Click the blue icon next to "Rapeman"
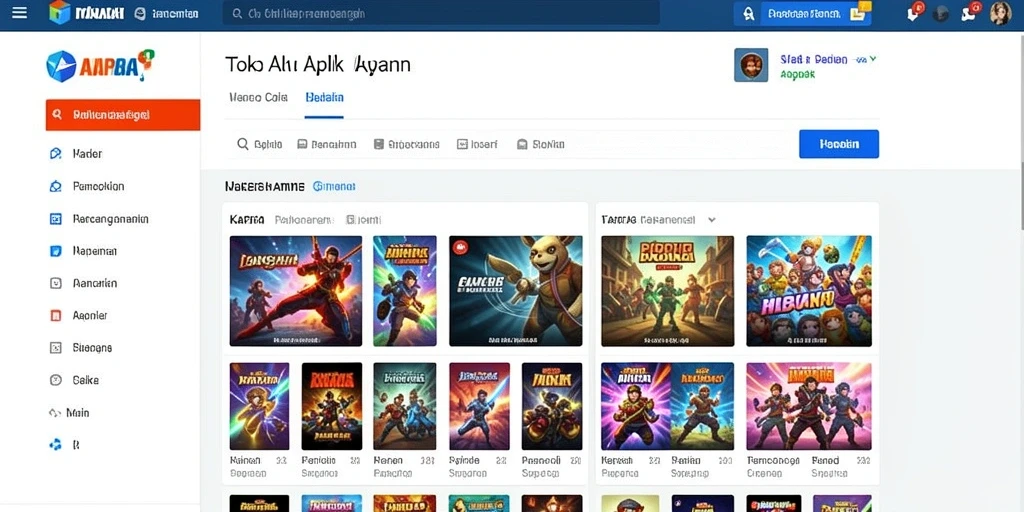This screenshot has height=512, width=1024. 56,251
